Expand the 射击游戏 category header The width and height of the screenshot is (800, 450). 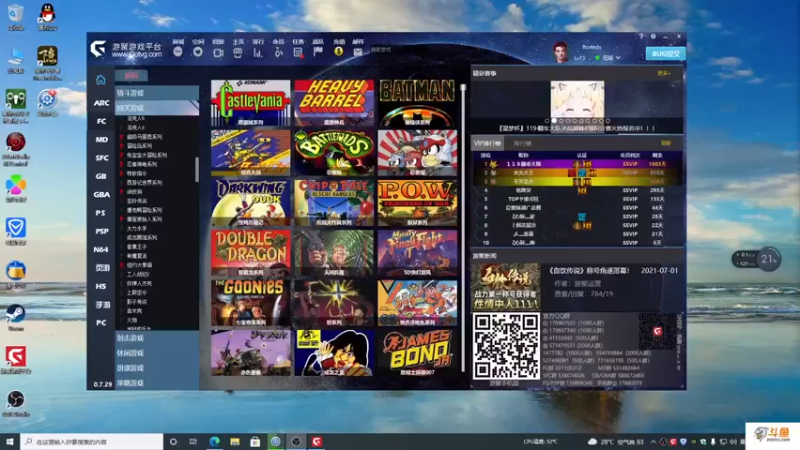tap(157, 338)
